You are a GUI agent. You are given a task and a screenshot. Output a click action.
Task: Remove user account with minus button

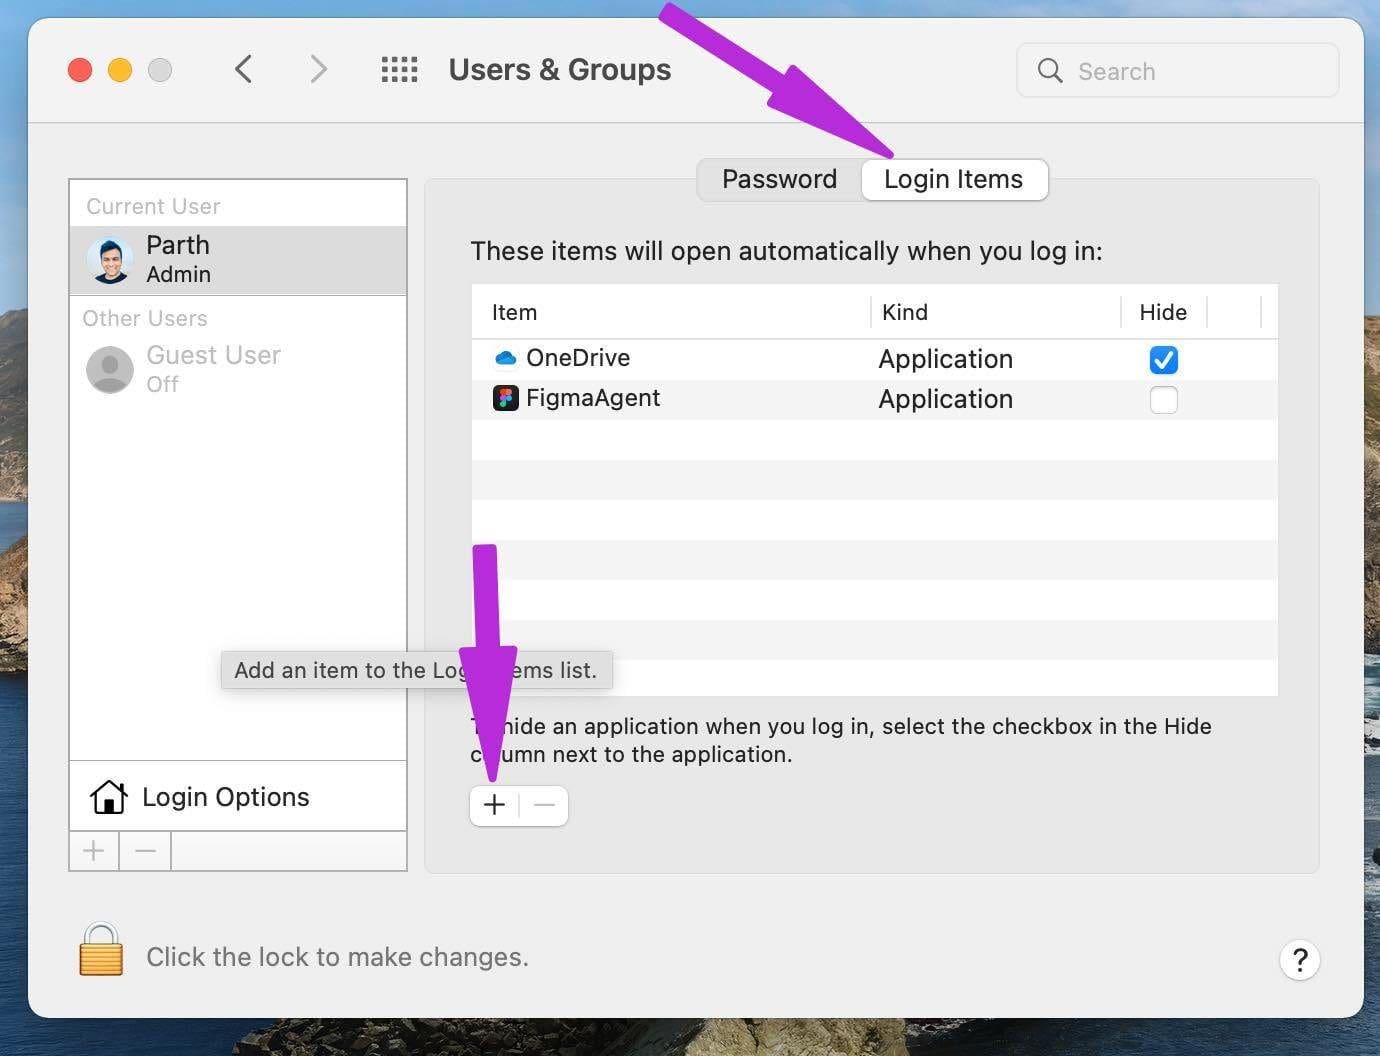tap(145, 851)
